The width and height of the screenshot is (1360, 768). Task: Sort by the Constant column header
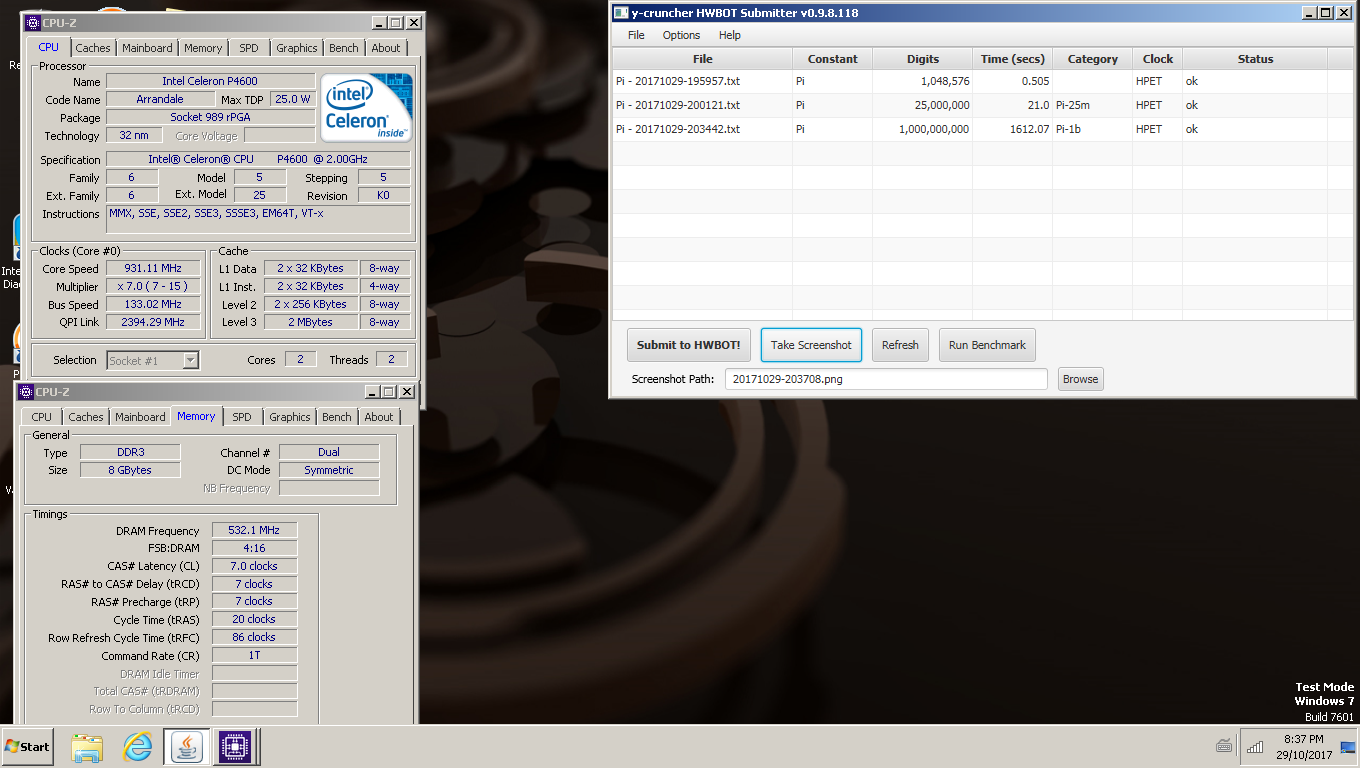coord(832,59)
